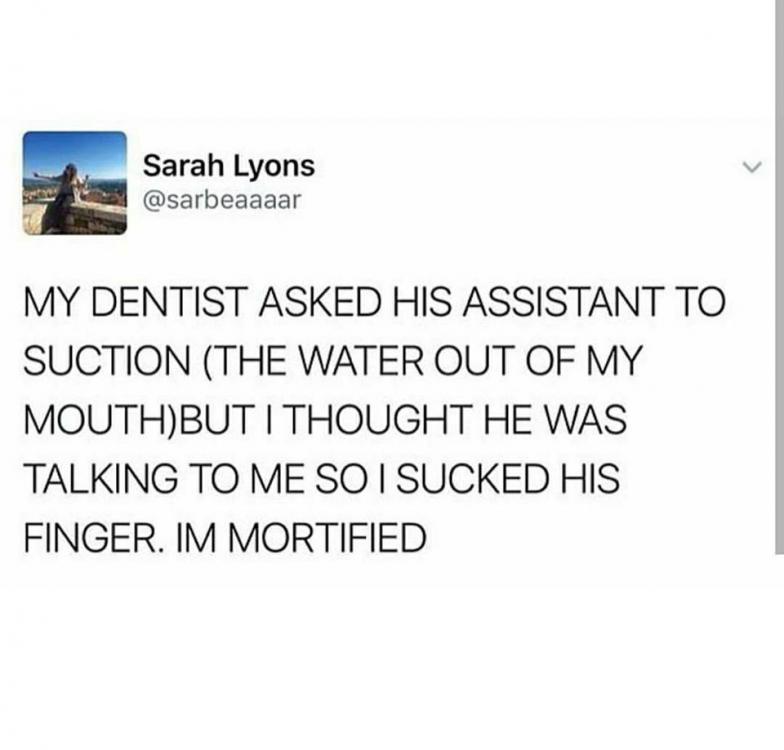Click the word SUCTION in the tweet
This screenshot has height=750, width=784.
(x=106, y=360)
